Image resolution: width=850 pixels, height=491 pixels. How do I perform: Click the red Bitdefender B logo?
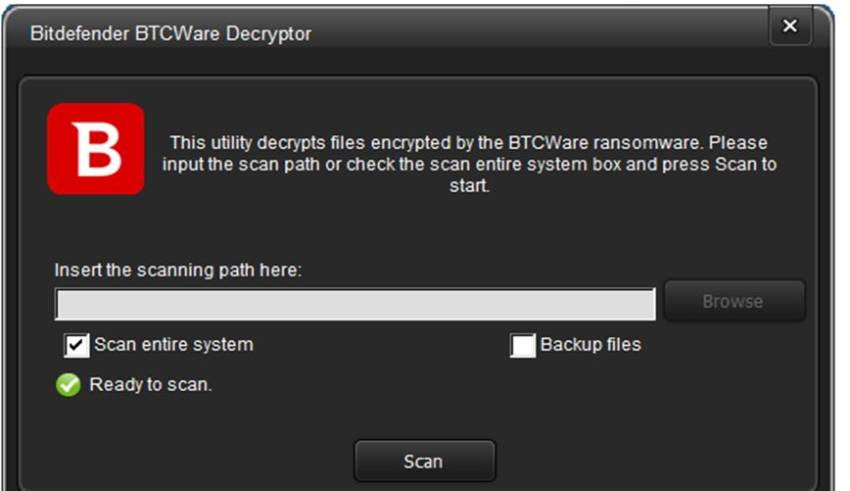pyautogui.click(x=95, y=148)
